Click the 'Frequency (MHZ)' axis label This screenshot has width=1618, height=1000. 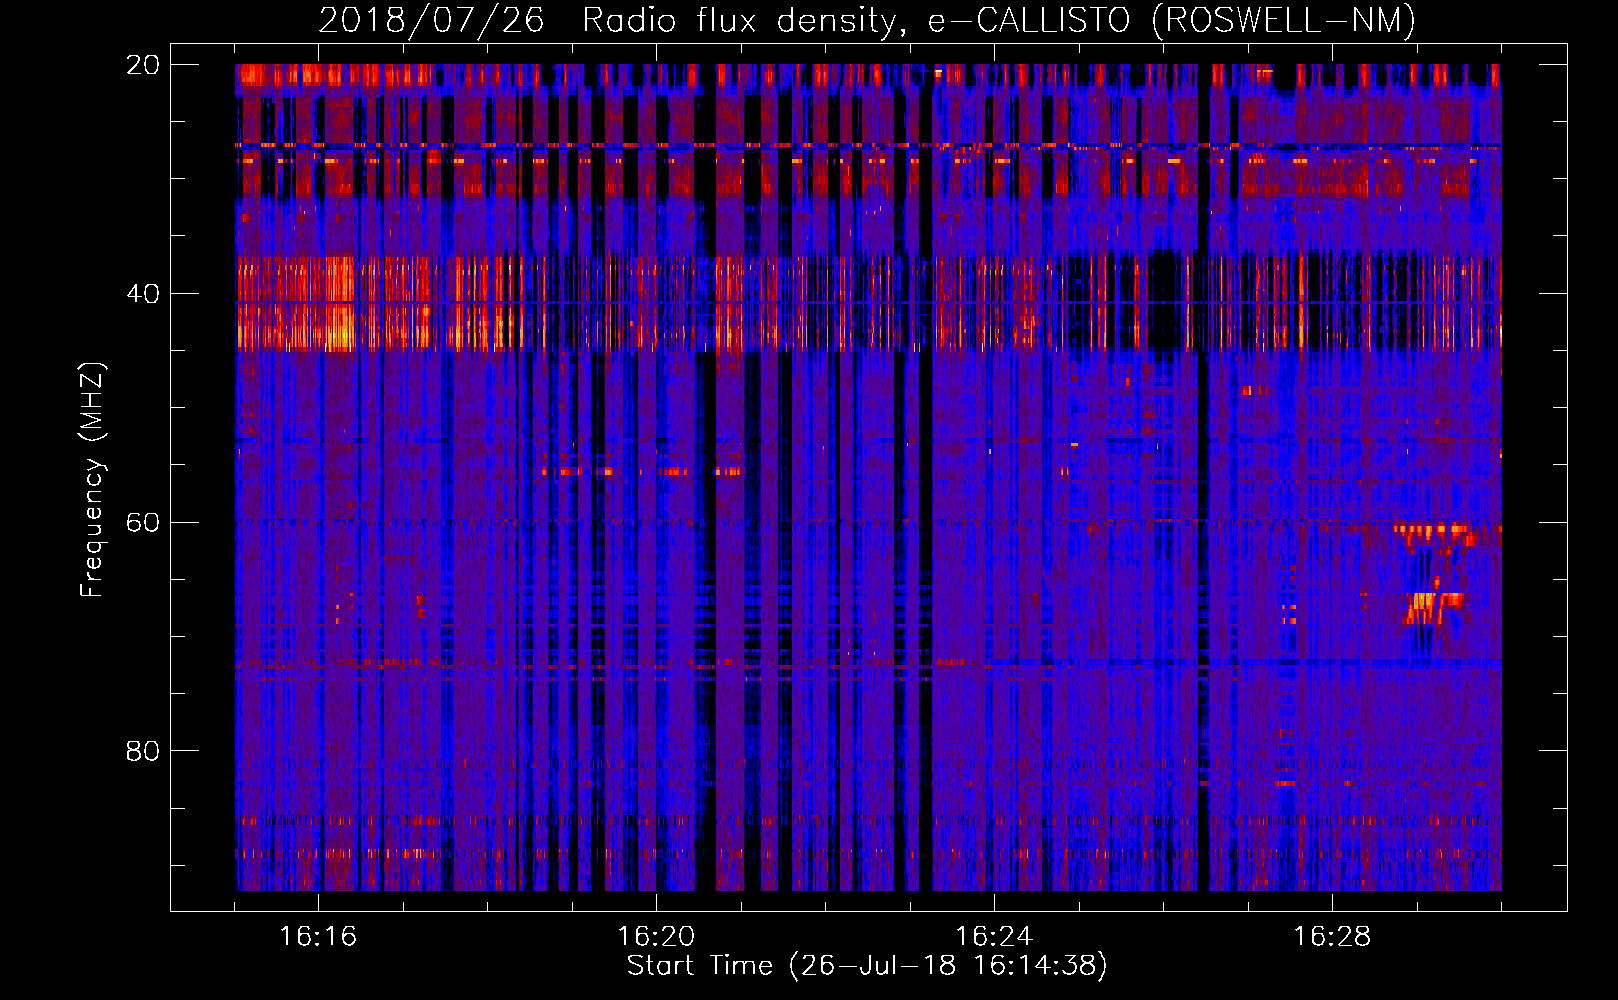click(92, 480)
